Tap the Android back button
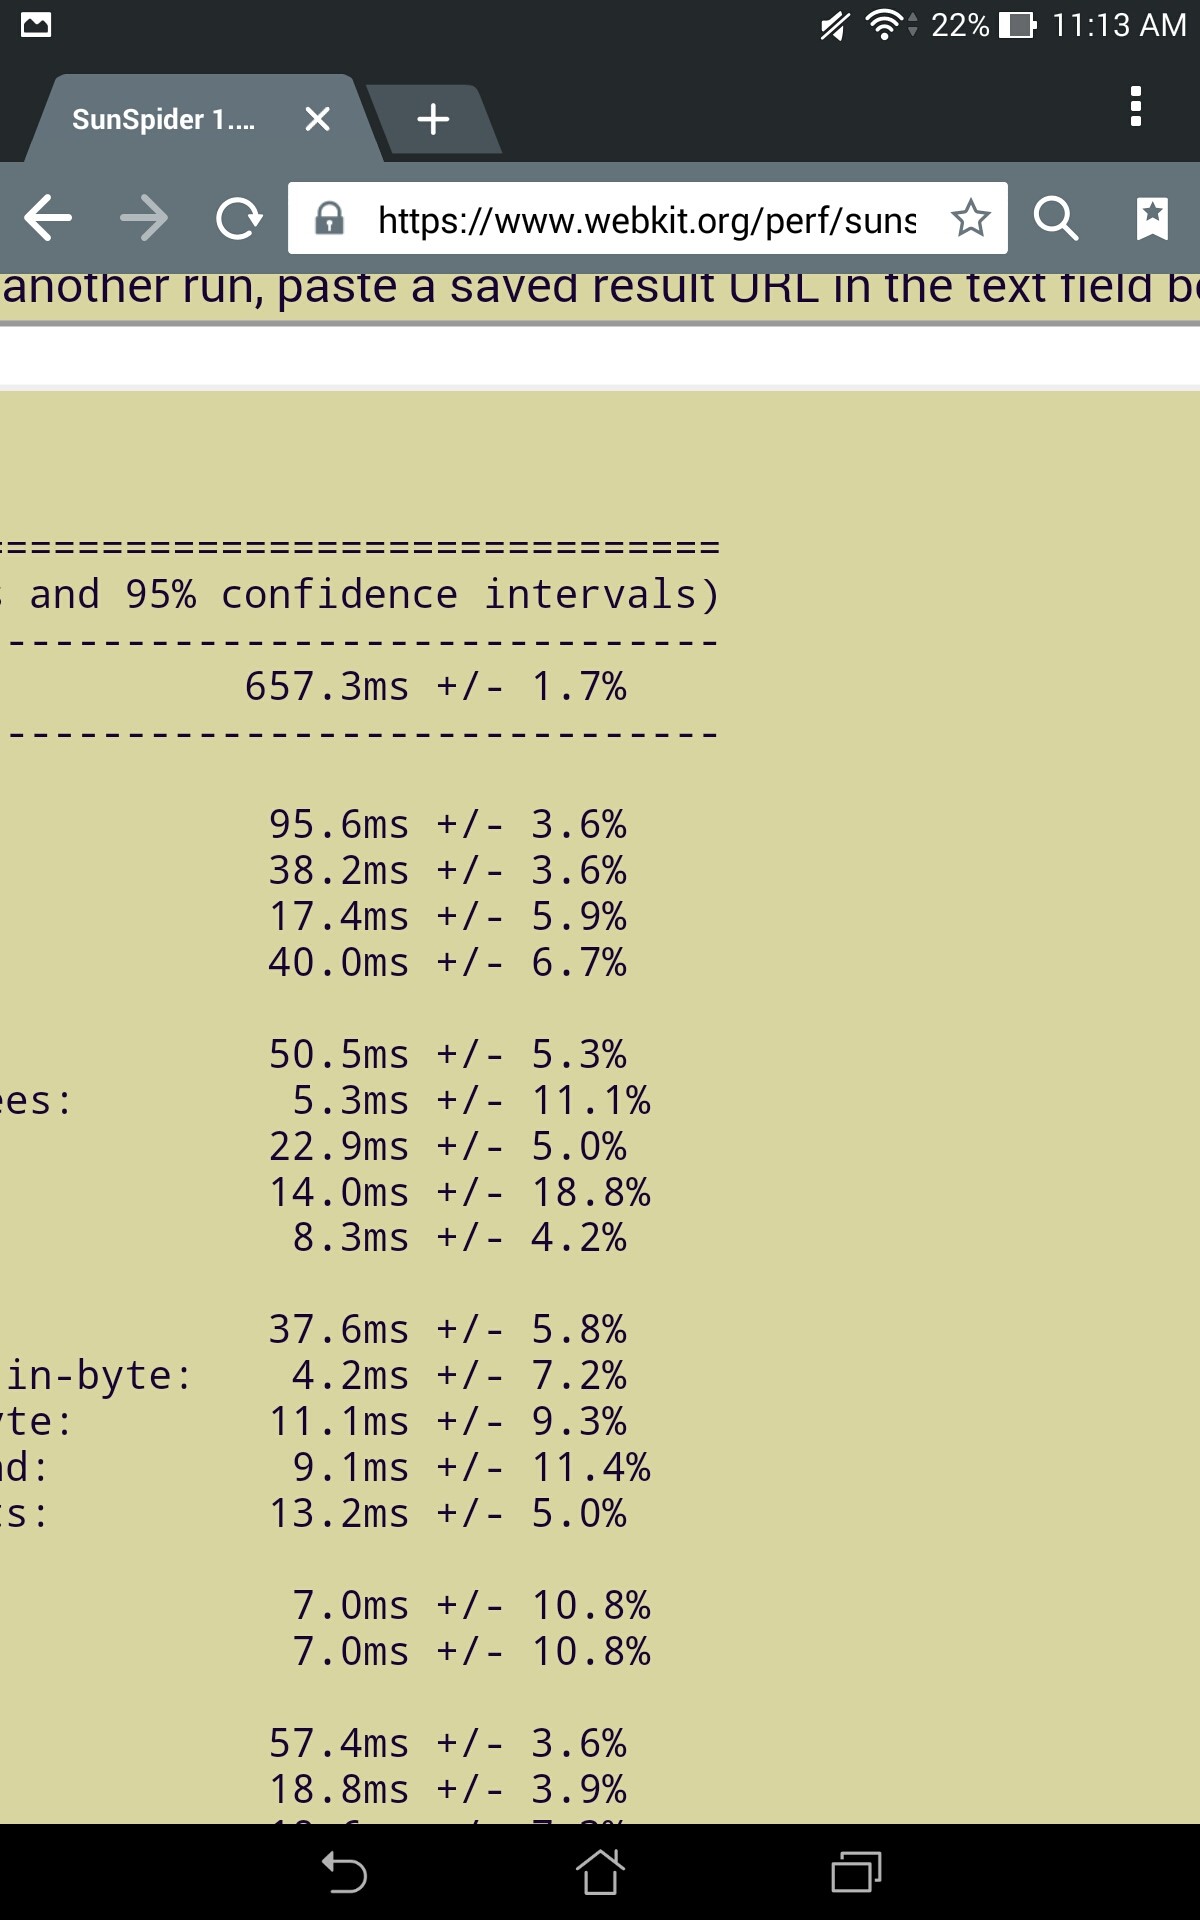 [x=344, y=1872]
